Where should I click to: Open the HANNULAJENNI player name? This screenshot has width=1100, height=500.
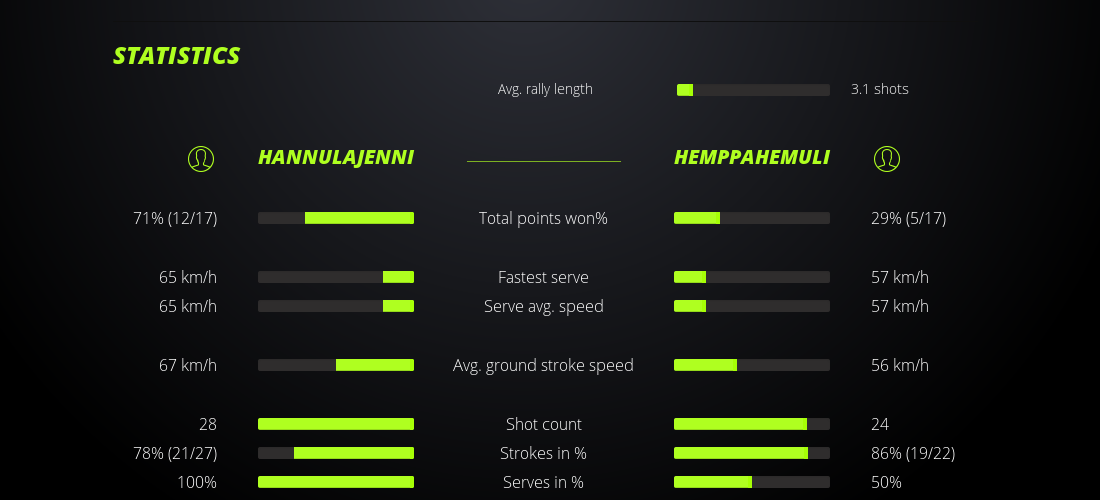coord(336,158)
